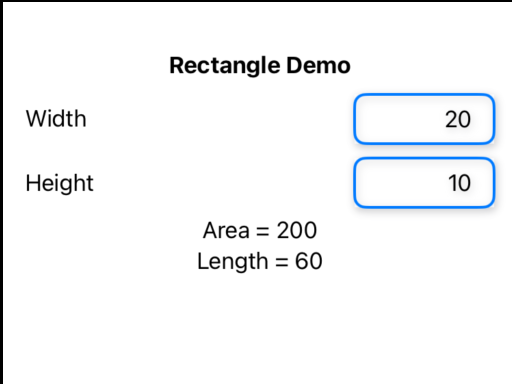
Task: Click the Rectangle Demo title
Action: tap(260, 65)
